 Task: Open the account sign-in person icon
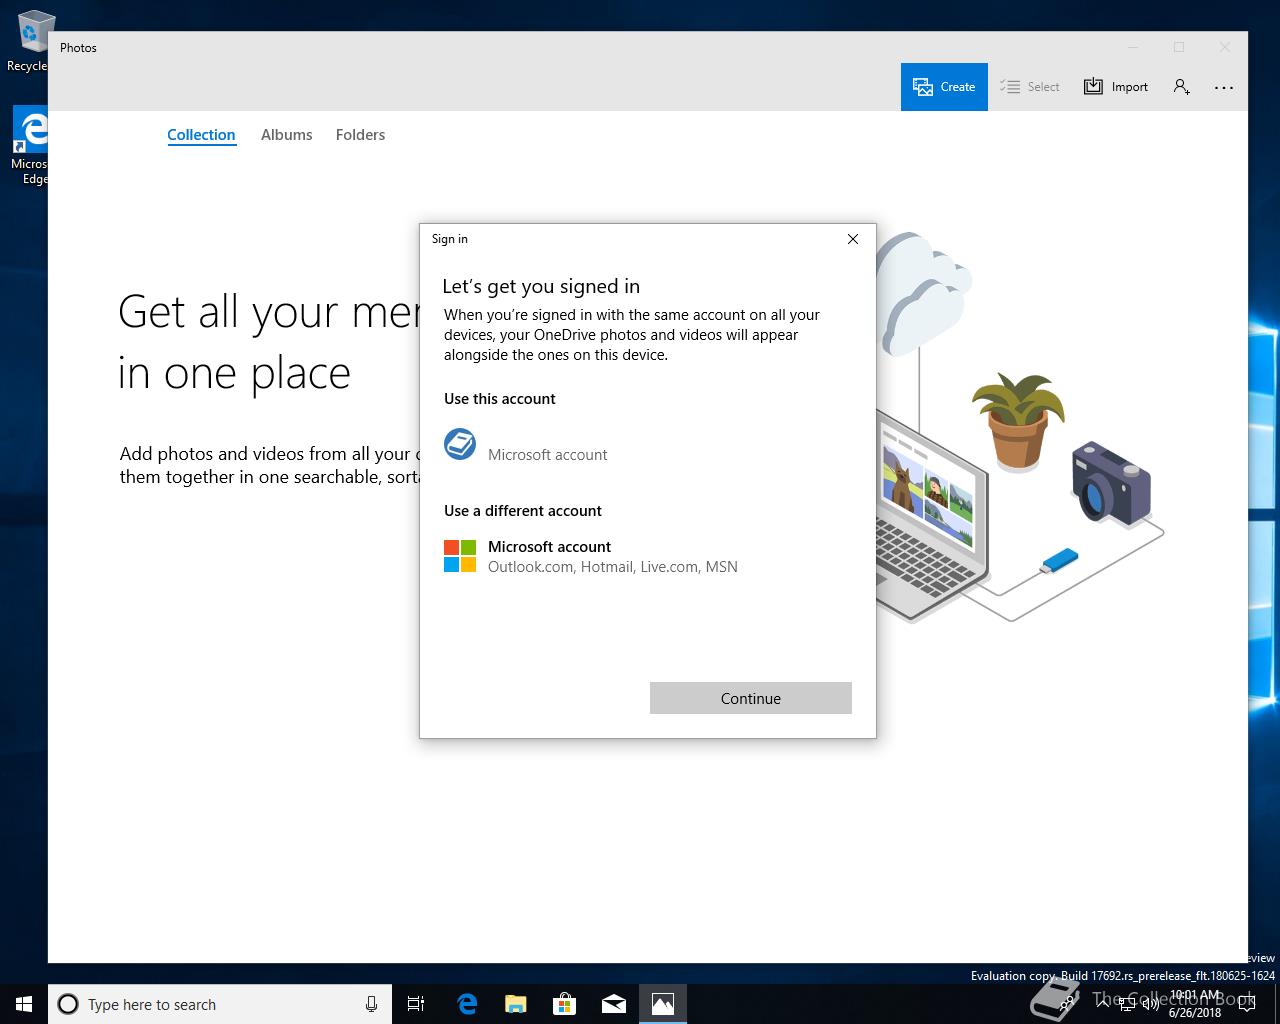coord(1181,87)
